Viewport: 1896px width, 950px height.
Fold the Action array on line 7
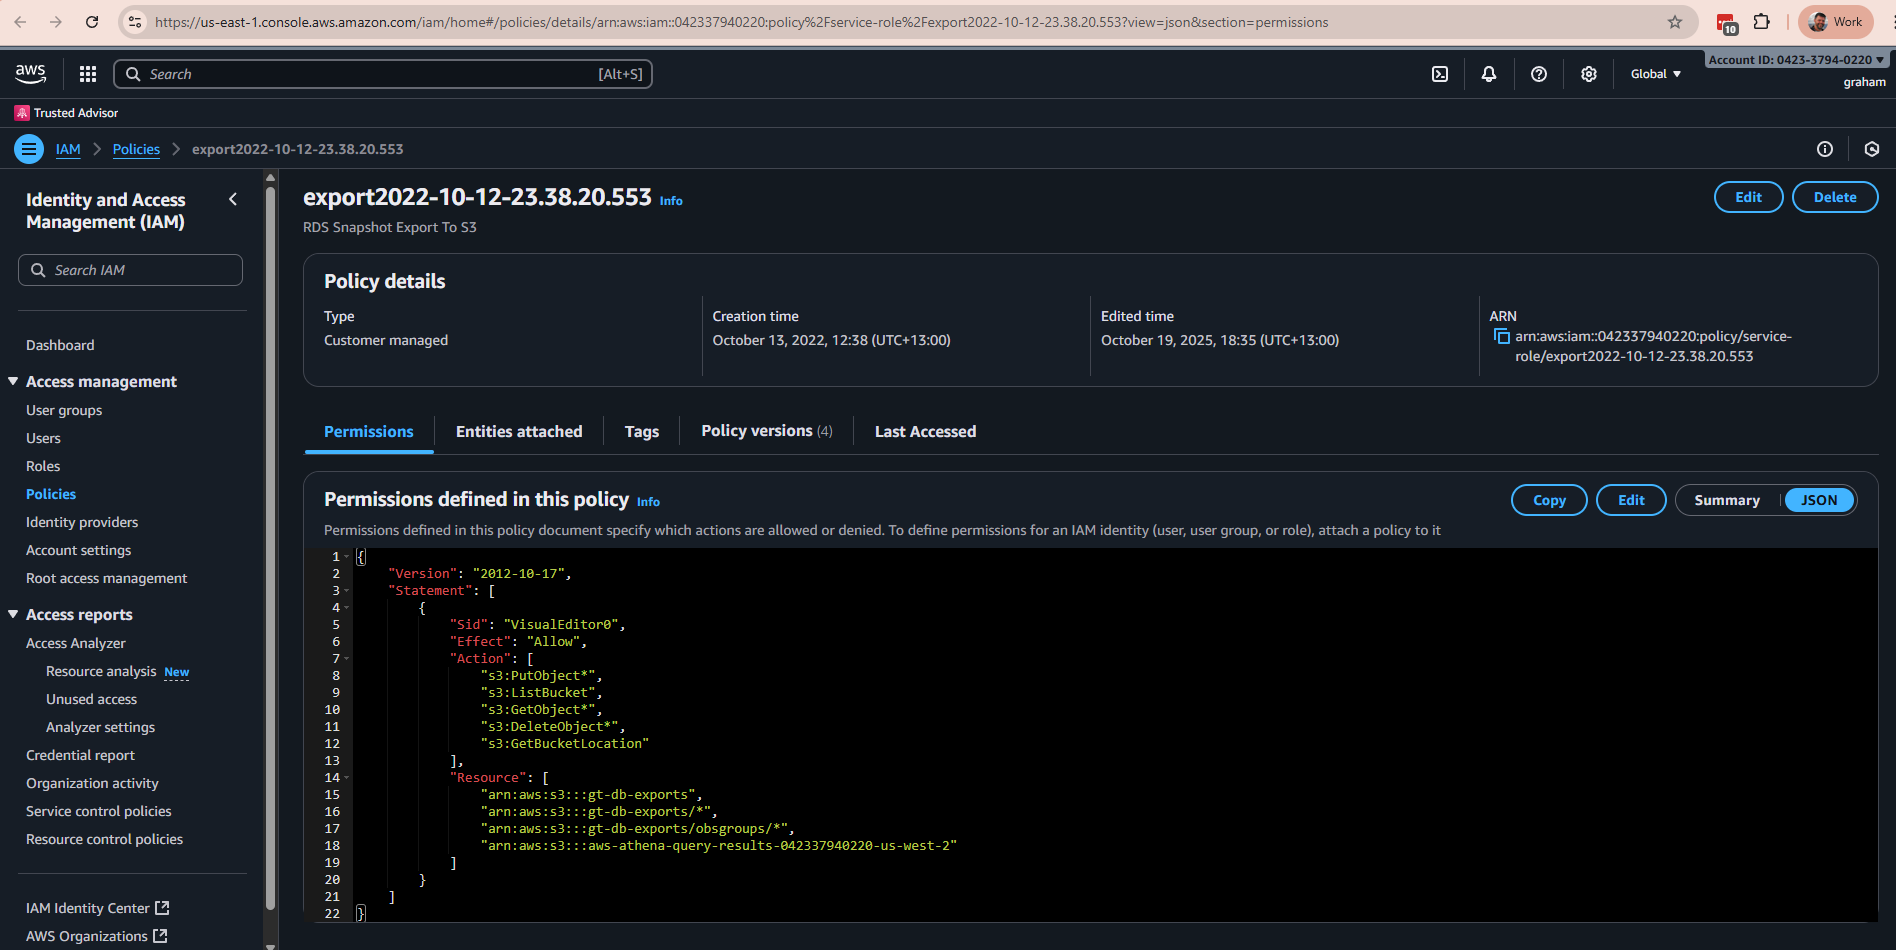[x=345, y=658]
